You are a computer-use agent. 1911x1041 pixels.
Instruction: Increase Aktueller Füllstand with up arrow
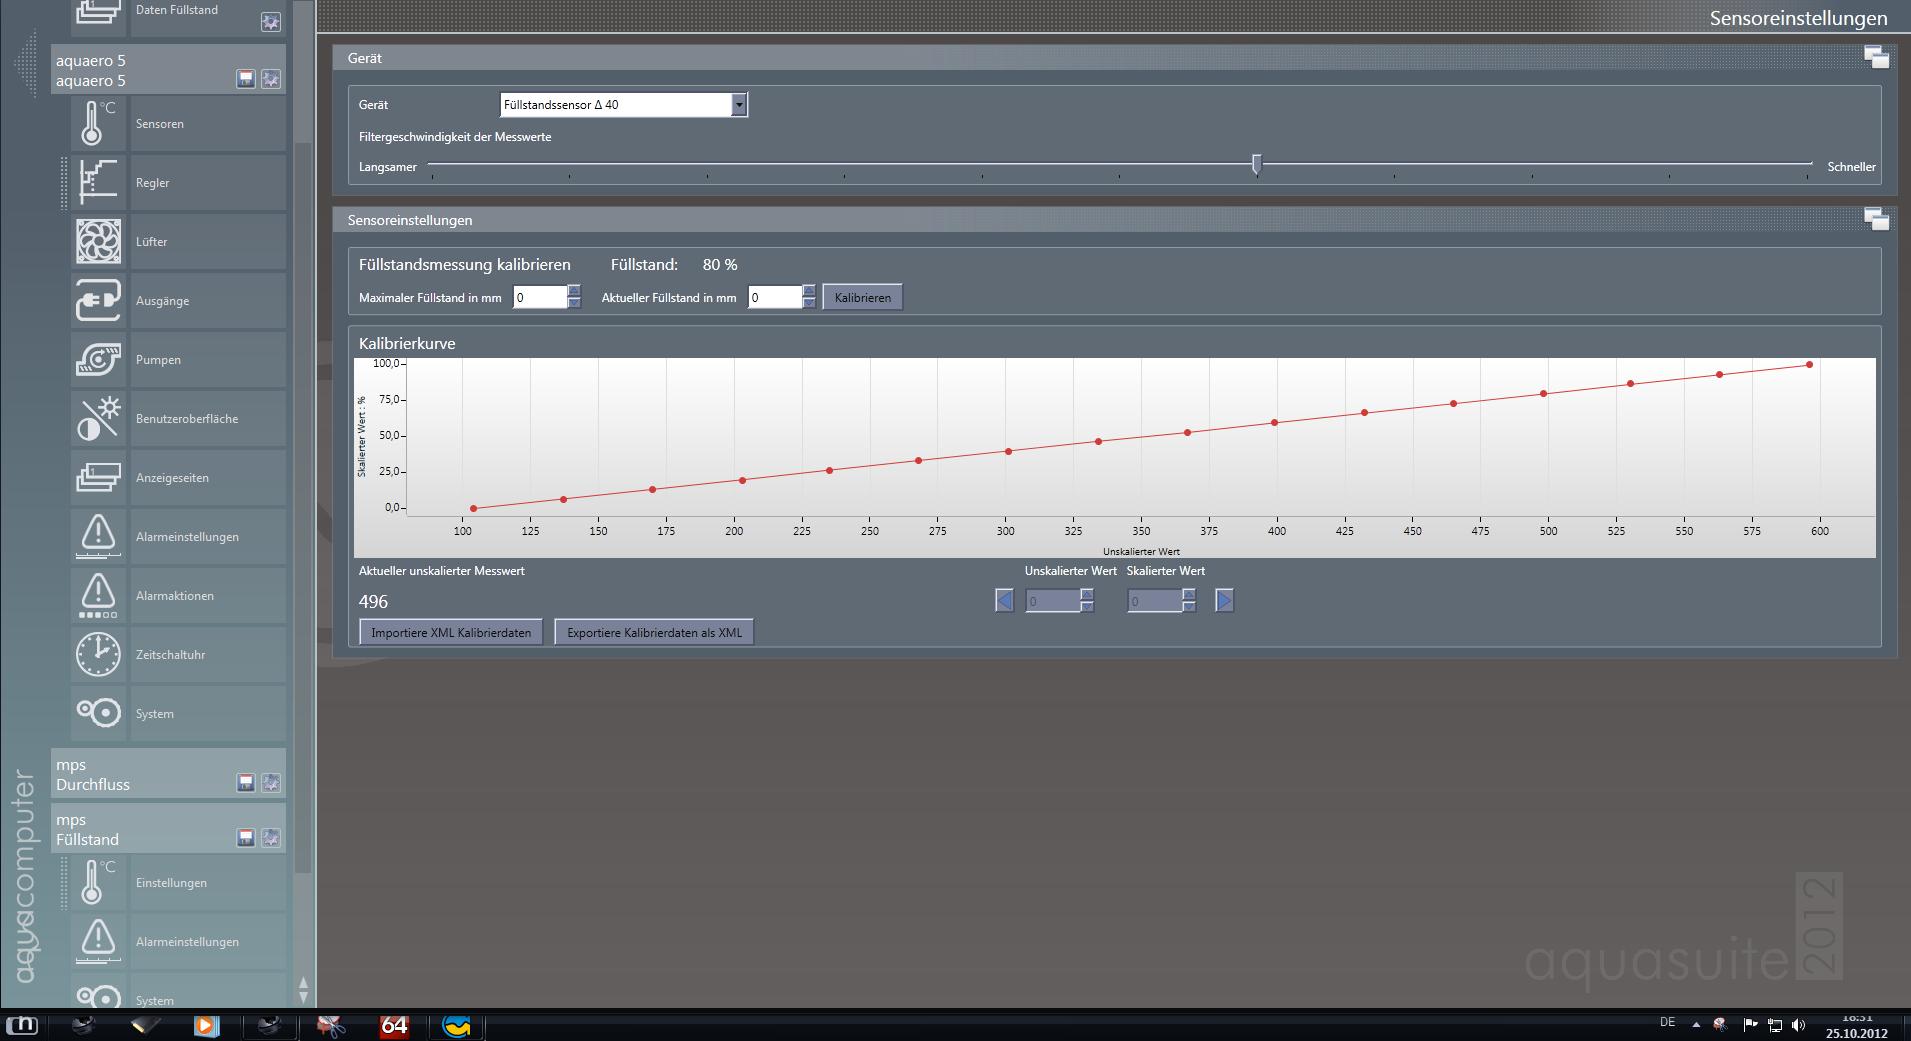[x=809, y=291]
